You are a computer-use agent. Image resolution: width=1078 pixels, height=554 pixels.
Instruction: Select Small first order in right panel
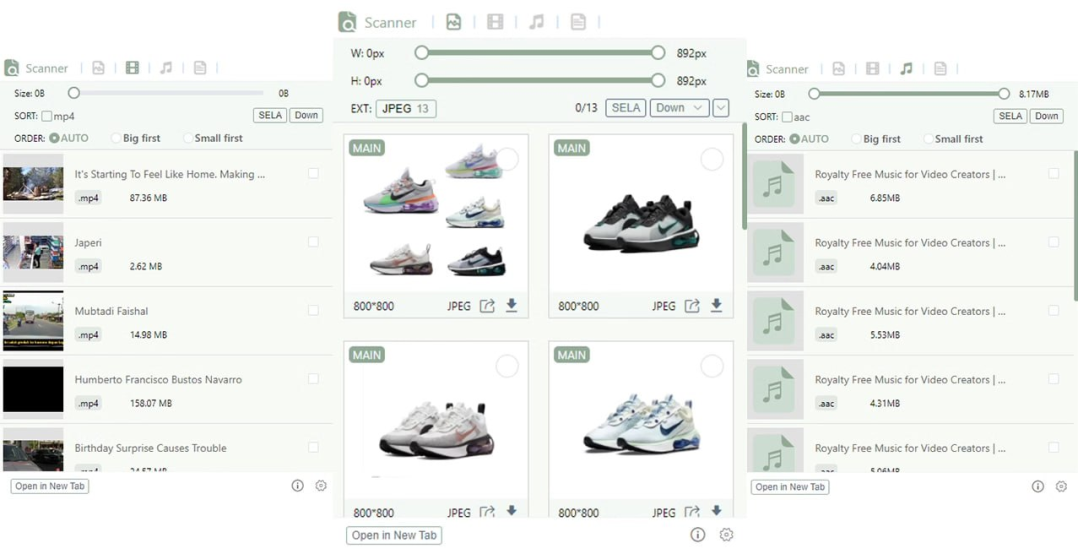(953, 139)
